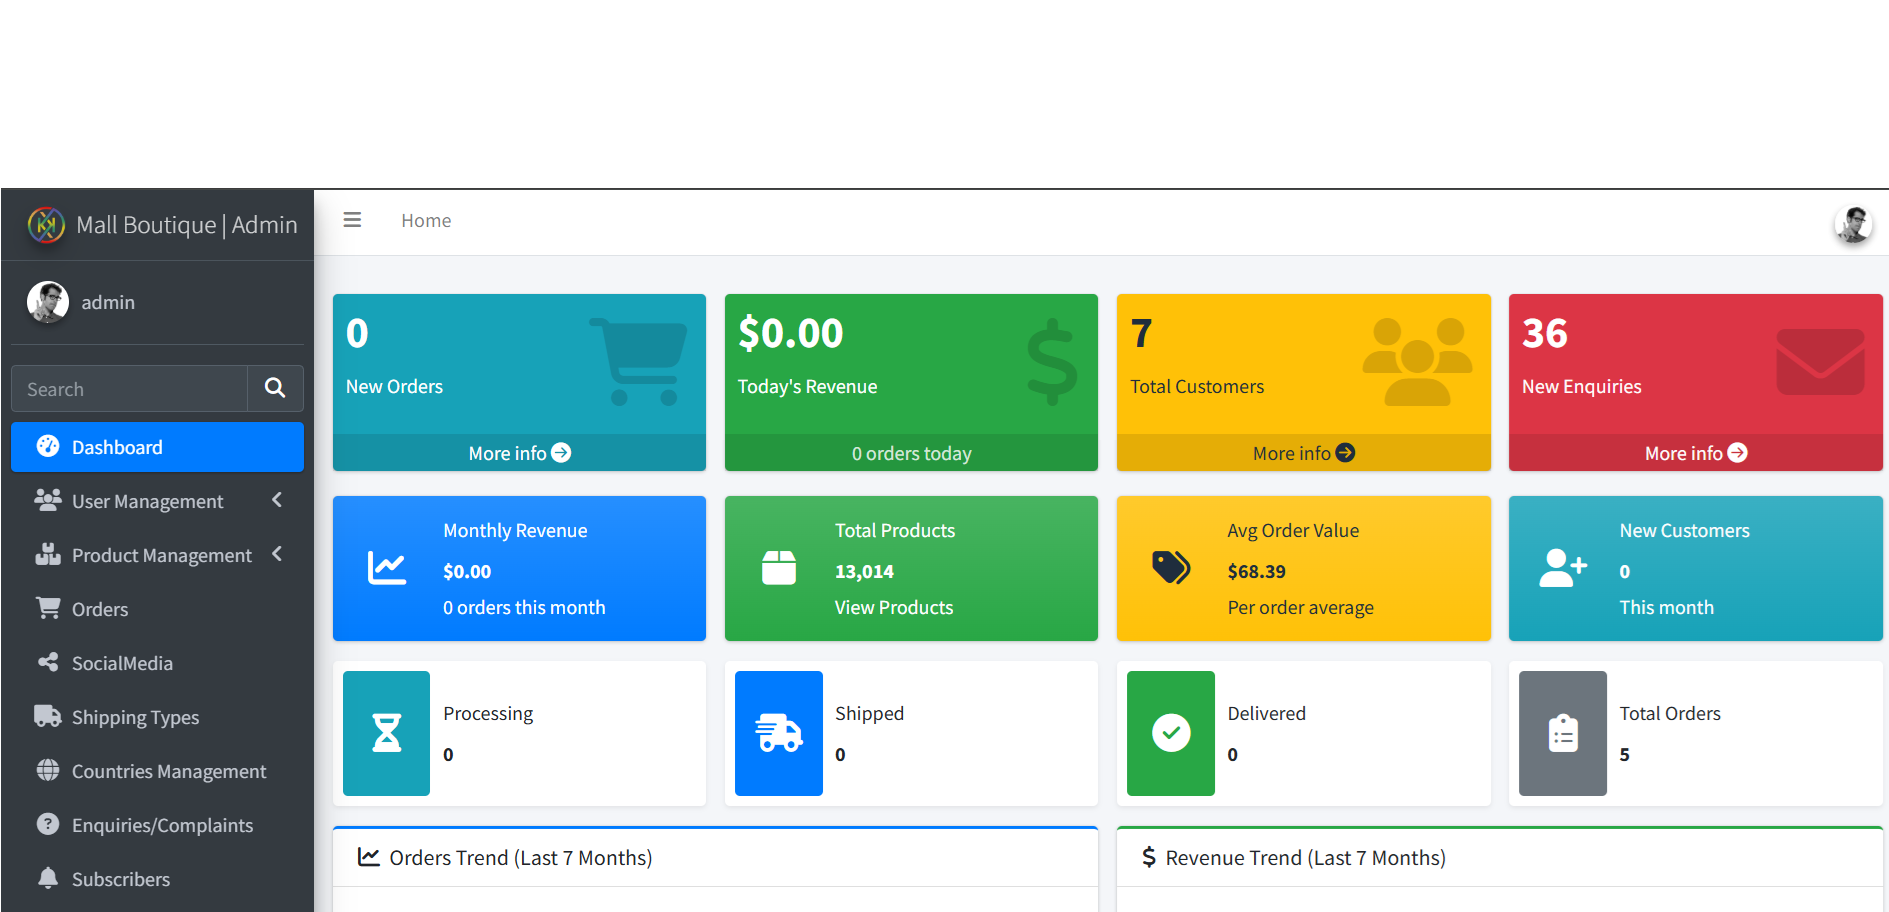The width and height of the screenshot is (1889, 912).
Task: Open the admin profile avatar
Action: (x=1853, y=223)
